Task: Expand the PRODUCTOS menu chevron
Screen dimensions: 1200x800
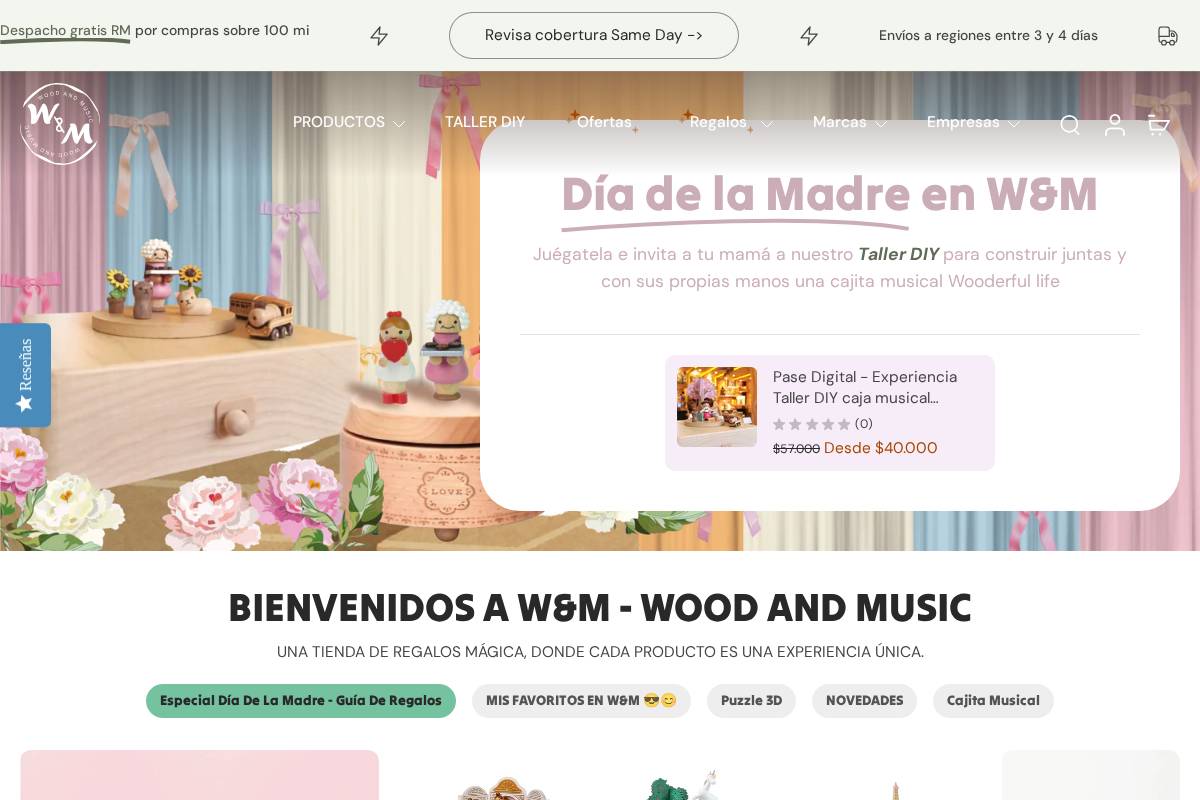Action: 399,124
